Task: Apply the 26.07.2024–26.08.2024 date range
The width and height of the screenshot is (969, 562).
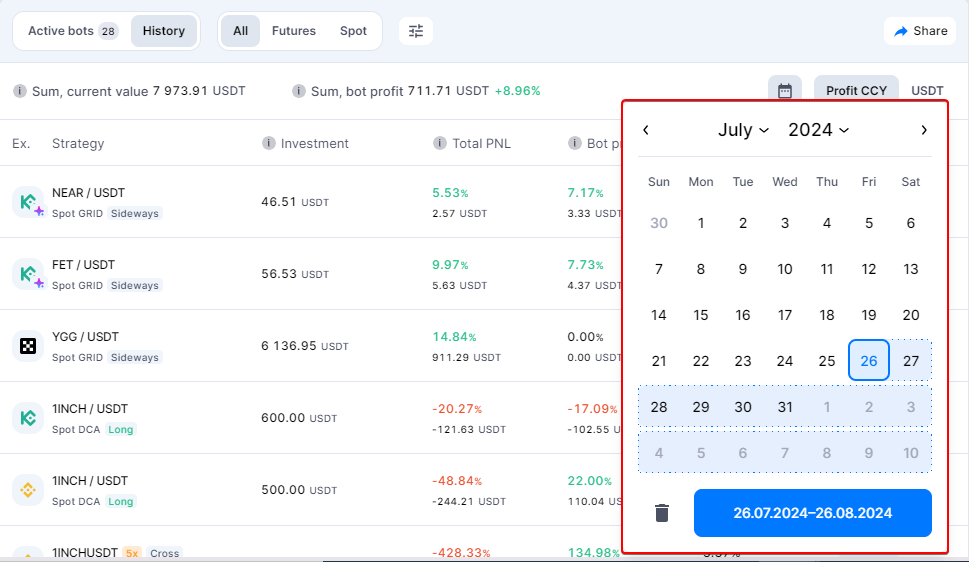Action: coord(812,513)
